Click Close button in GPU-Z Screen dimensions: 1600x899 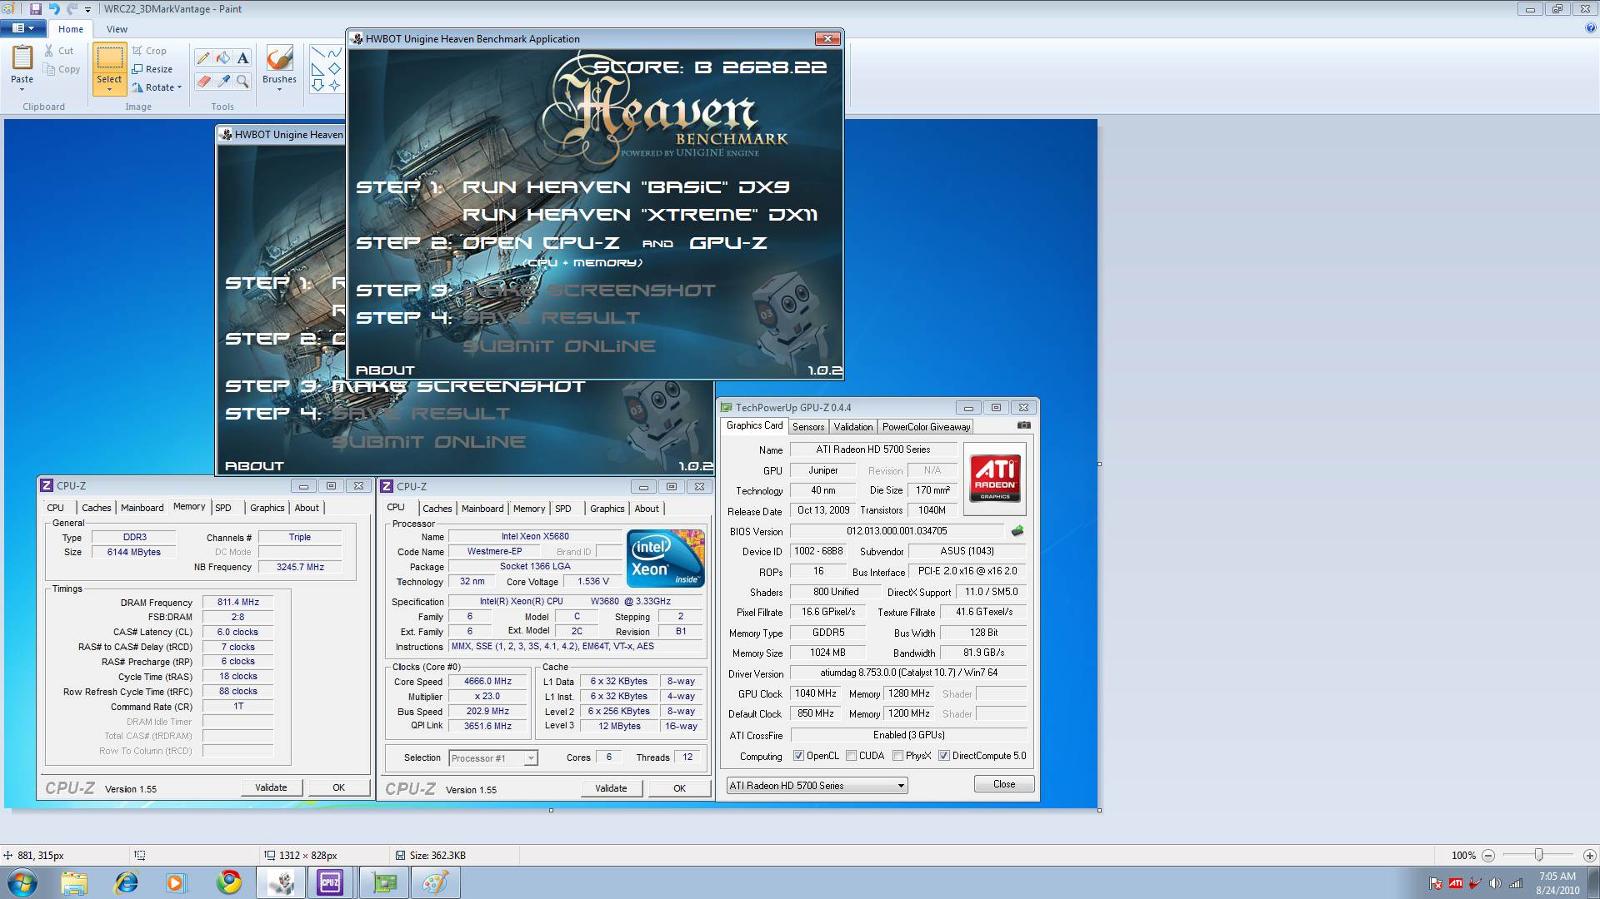tap(1004, 784)
